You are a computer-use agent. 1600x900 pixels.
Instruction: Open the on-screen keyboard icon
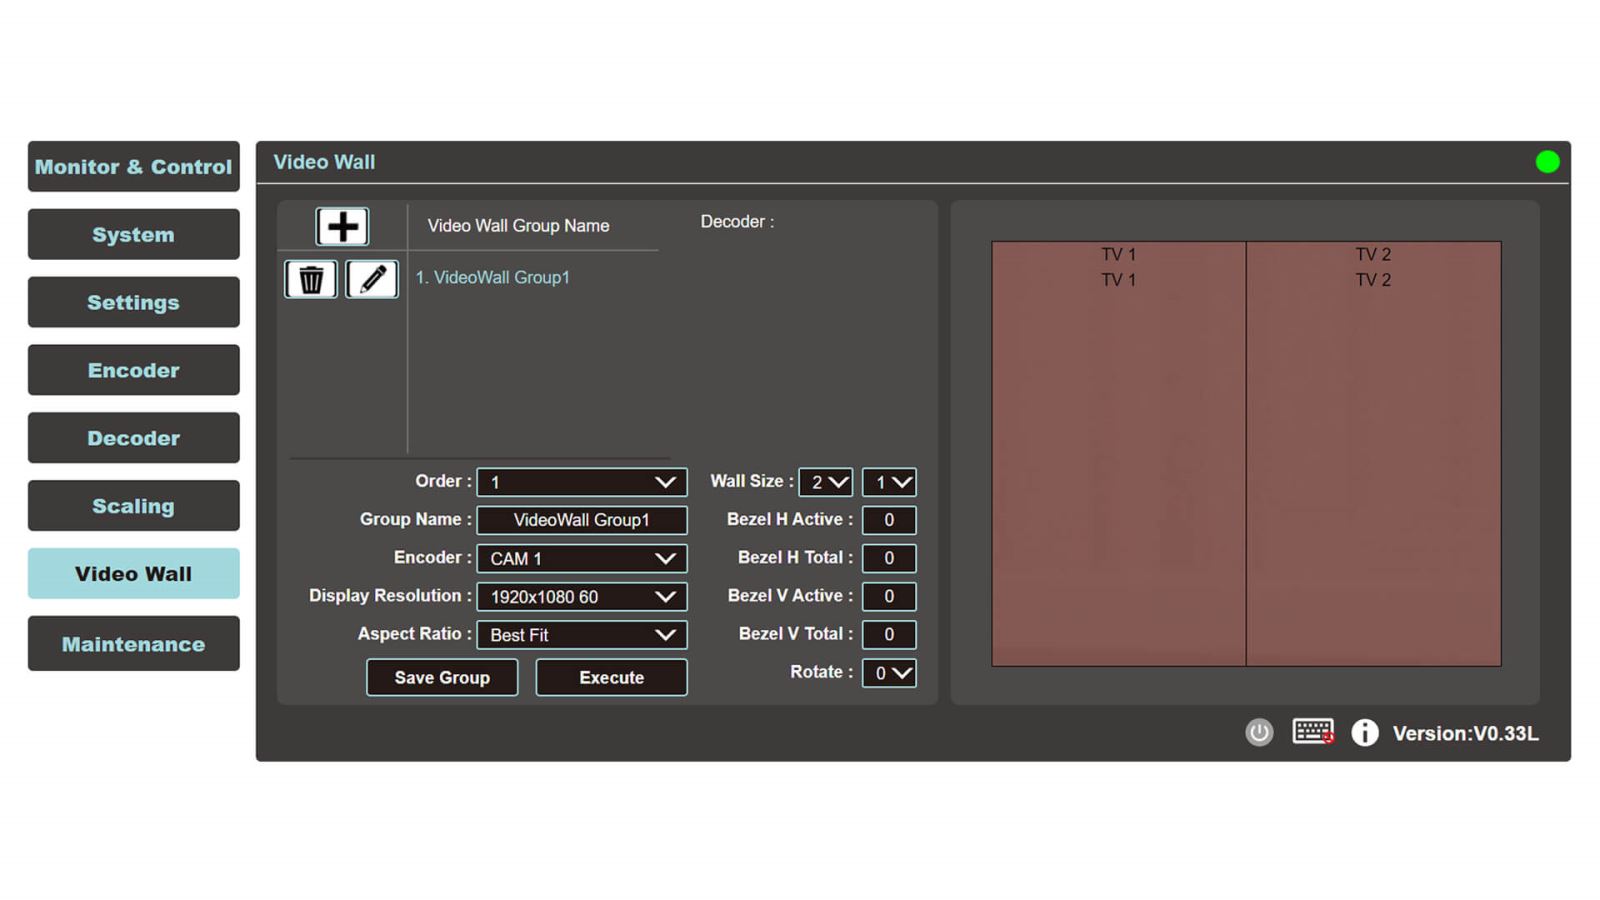(x=1313, y=731)
